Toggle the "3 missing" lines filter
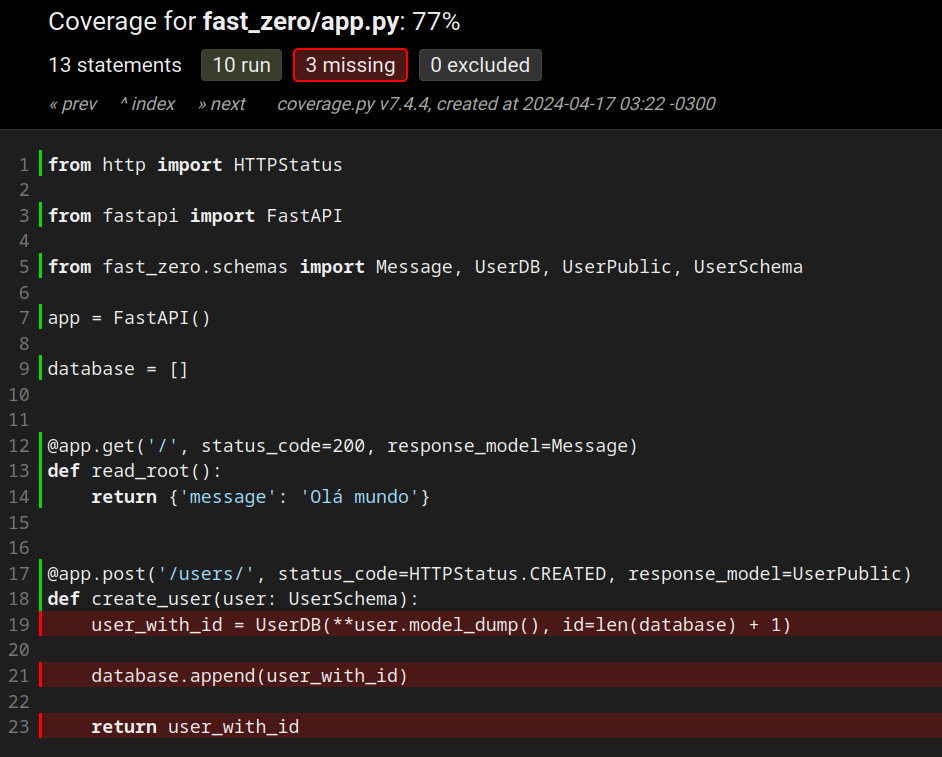Image resolution: width=942 pixels, height=757 pixels. 350,65
